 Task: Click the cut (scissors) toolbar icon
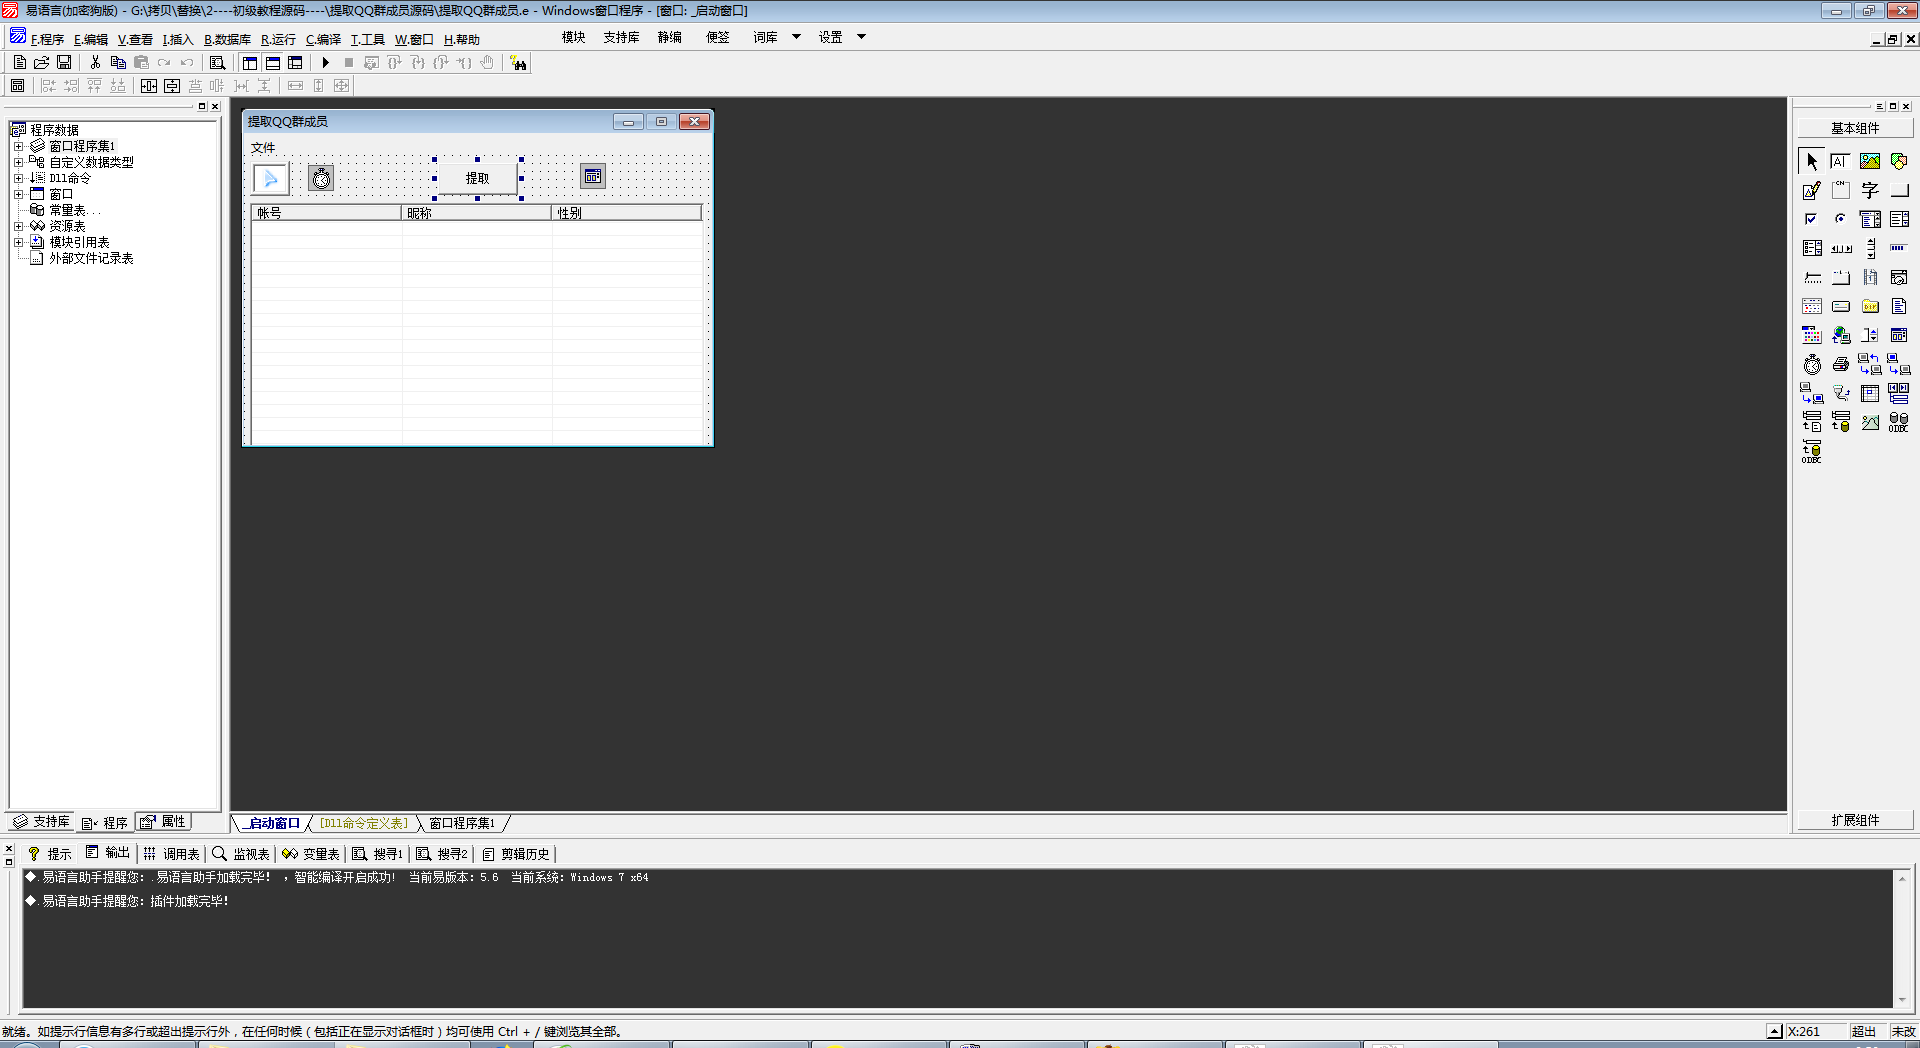tap(95, 63)
